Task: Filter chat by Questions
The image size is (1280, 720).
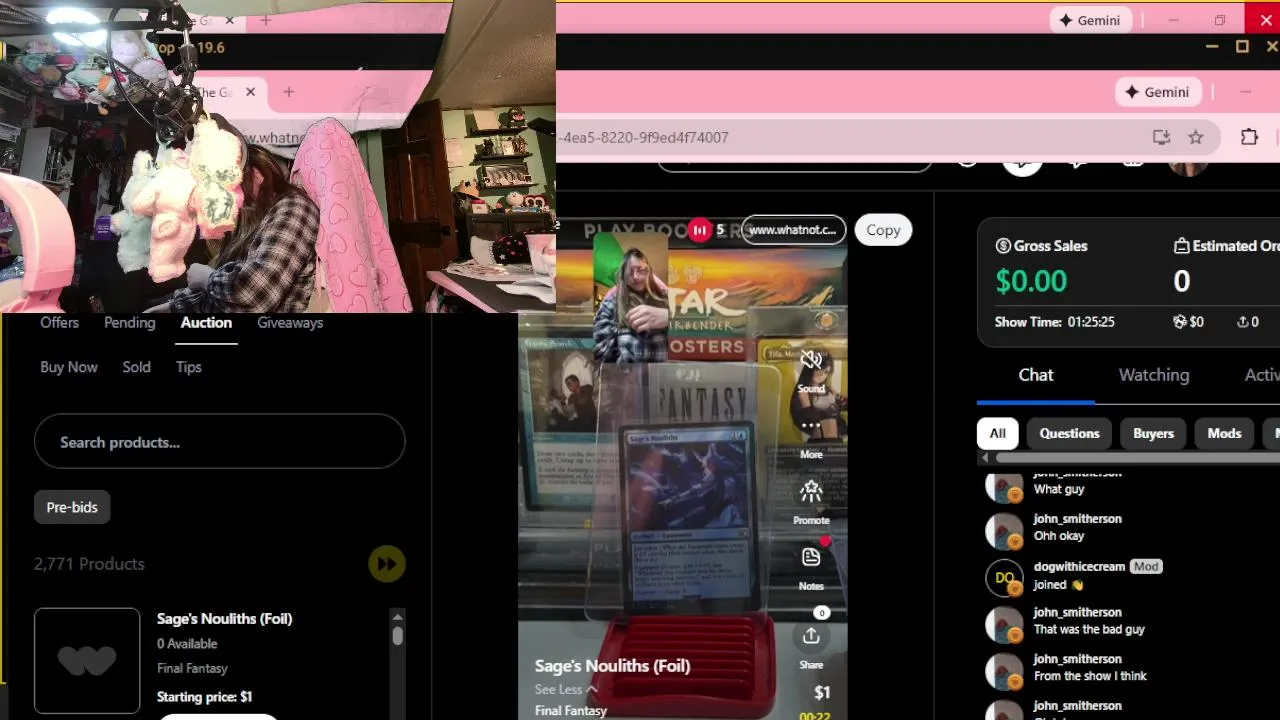Action: 1069,433
